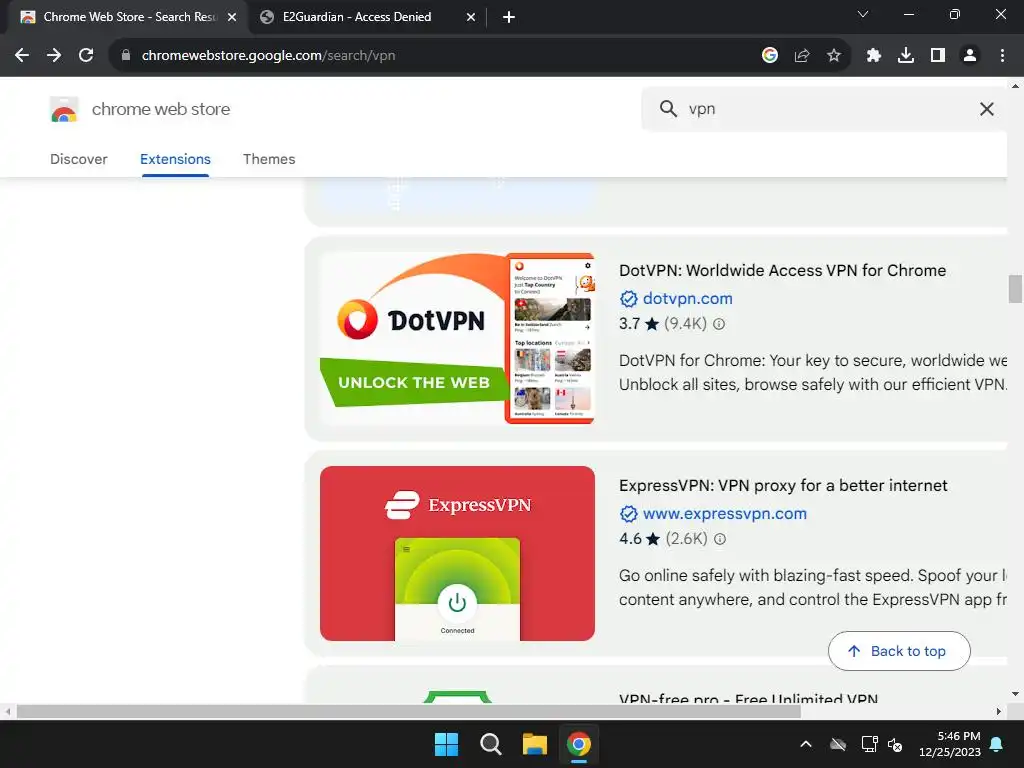This screenshot has height=768, width=1024.
Task: Open the Downloads icon in the toolbar
Action: click(905, 56)
